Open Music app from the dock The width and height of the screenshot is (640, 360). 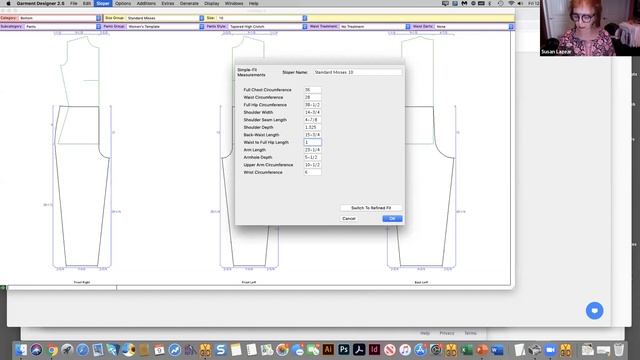click(x=405, y=350)
